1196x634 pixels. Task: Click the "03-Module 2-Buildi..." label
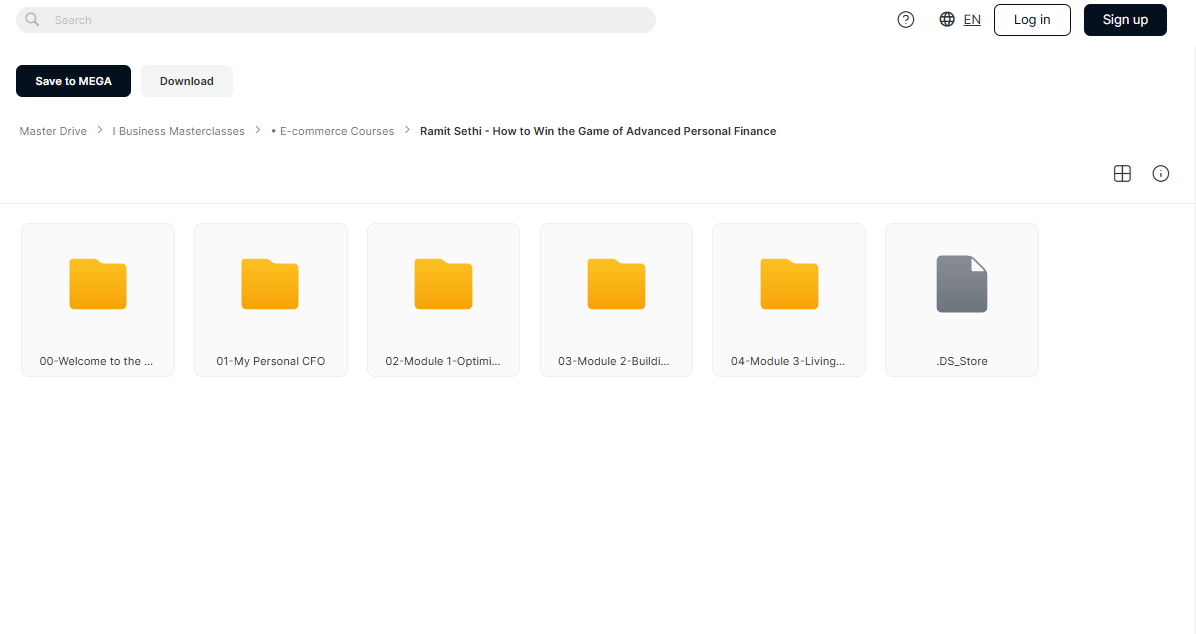[614, 362]
